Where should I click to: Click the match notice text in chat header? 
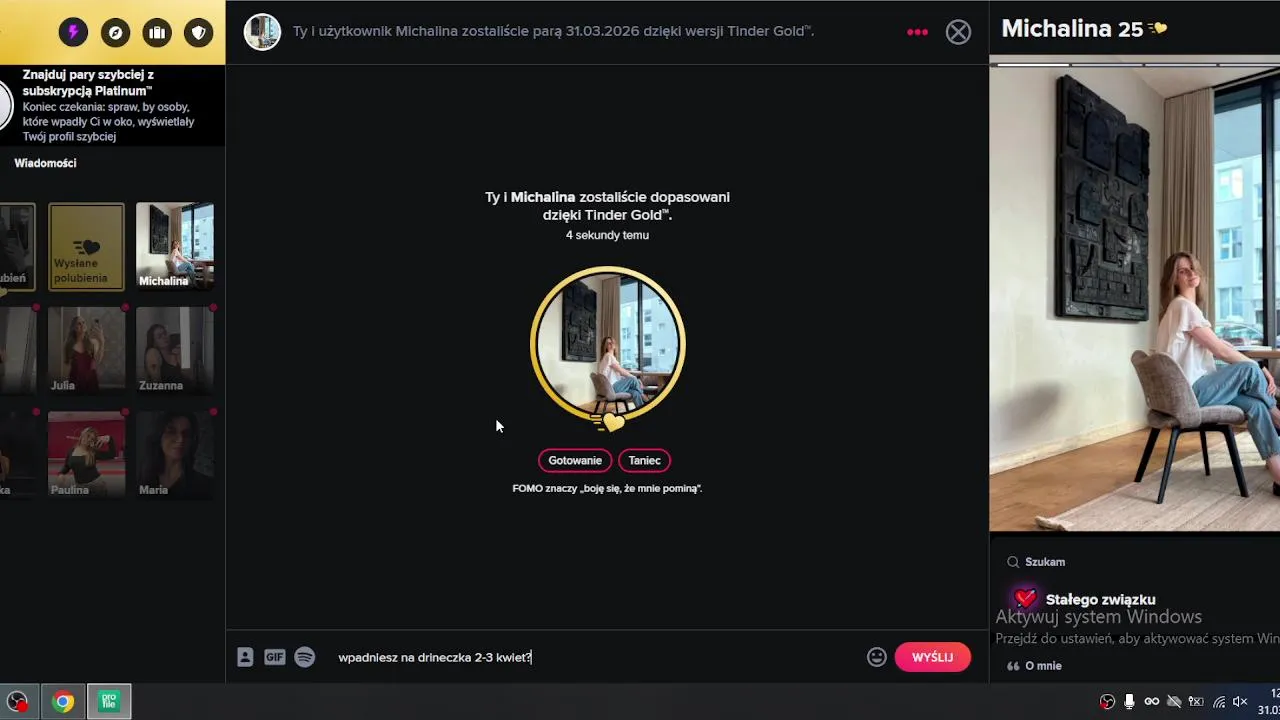553,31
